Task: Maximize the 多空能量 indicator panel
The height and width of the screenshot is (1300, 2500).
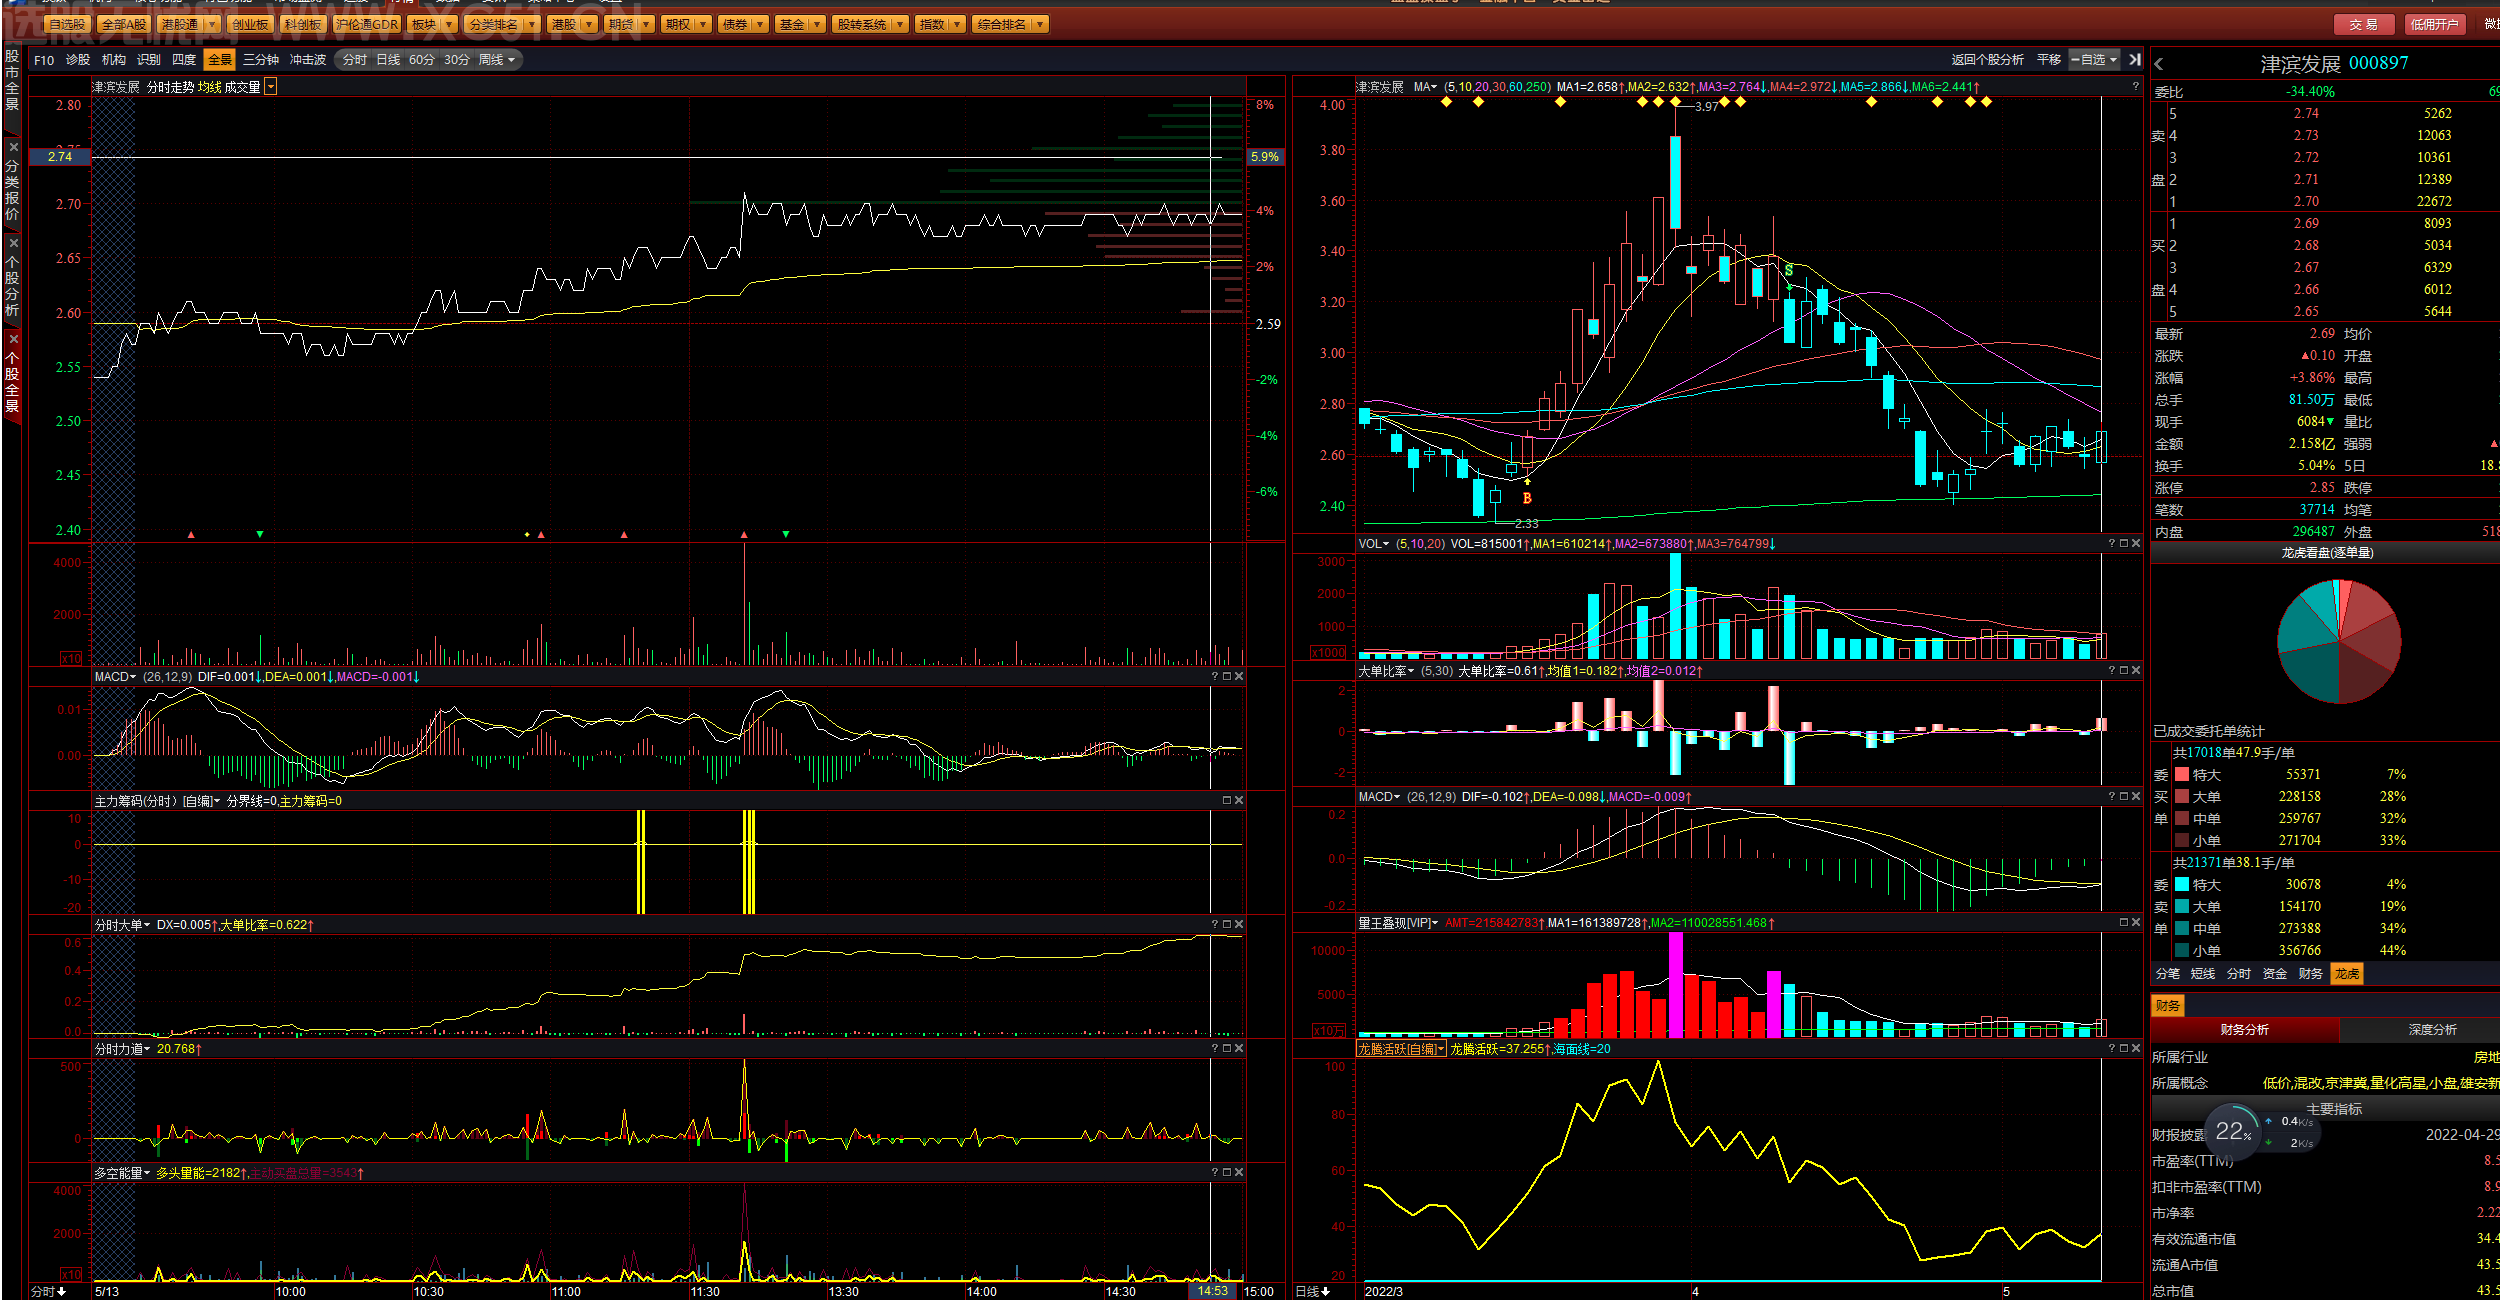Action: [x=1227, y=1172]
